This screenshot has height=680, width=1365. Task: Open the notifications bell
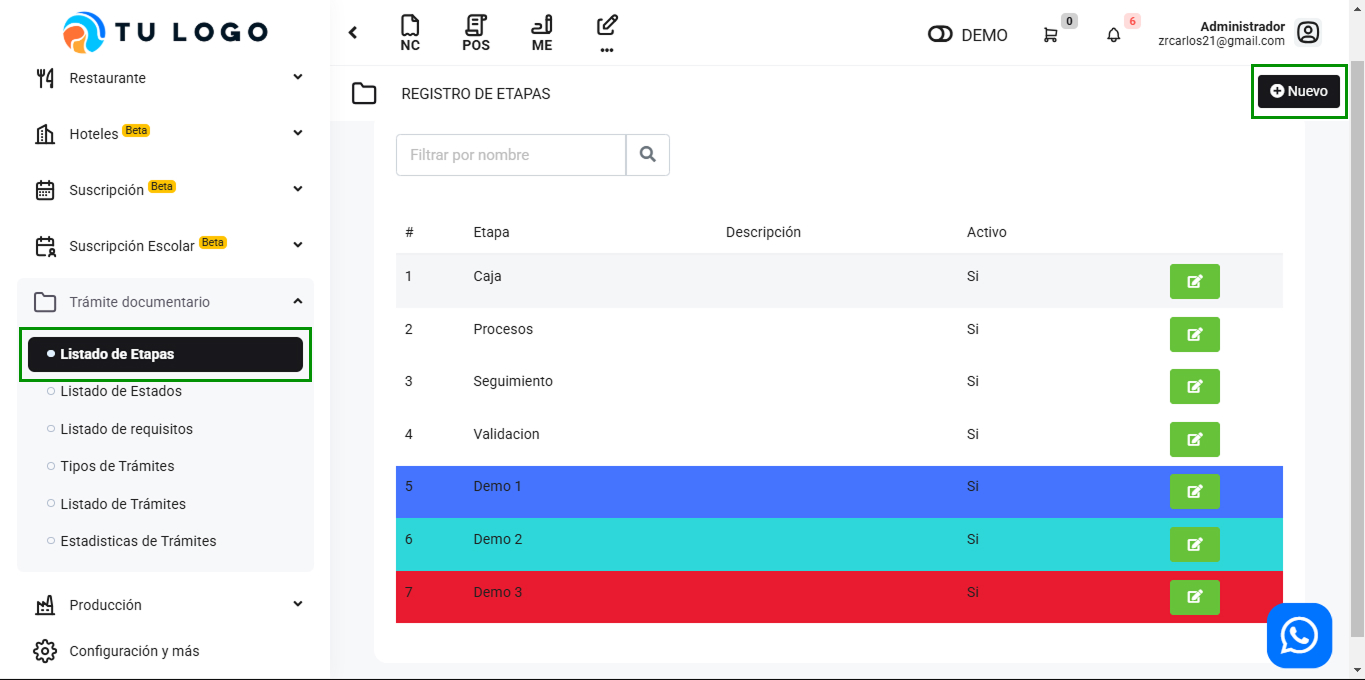(x=1113, y=35)
